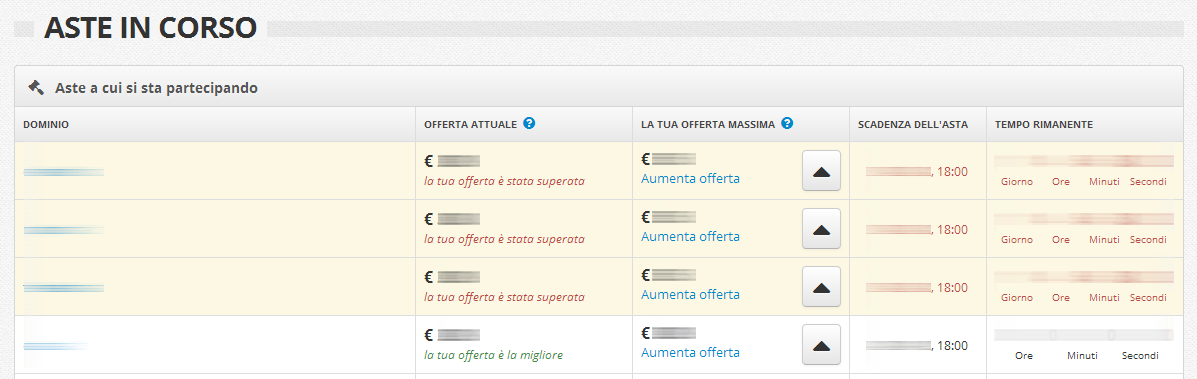Click 'la tua offerta è stata superata' in first row
The width and height of the screenshot is (1197, 379).
coord(505,181)
